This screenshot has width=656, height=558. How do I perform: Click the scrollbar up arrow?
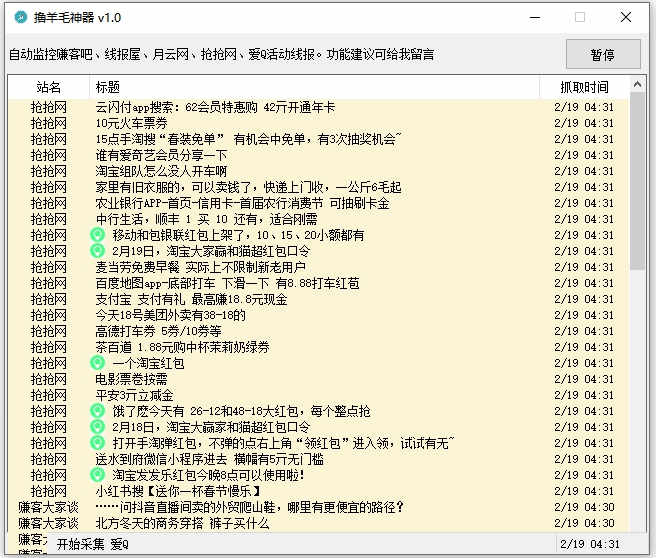pos(637,84)
